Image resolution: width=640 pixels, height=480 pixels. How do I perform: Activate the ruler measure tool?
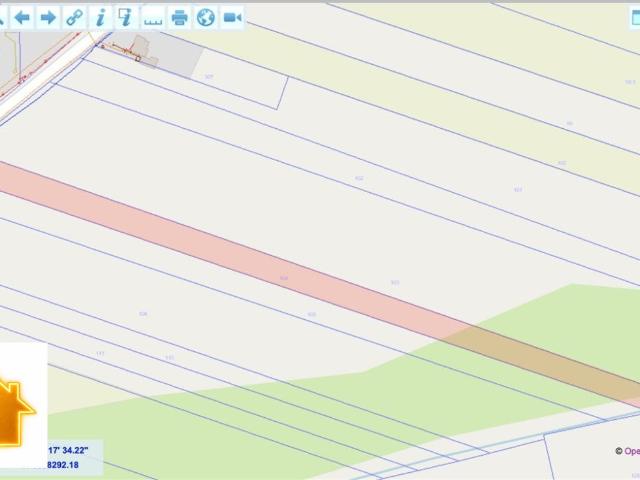153,17
